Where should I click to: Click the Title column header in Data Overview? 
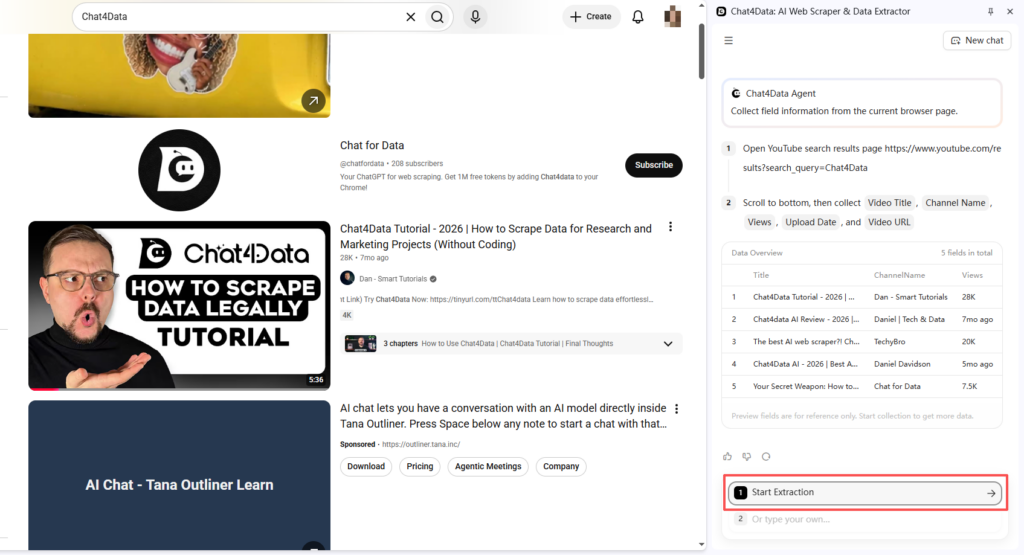[x=761, y=276]
